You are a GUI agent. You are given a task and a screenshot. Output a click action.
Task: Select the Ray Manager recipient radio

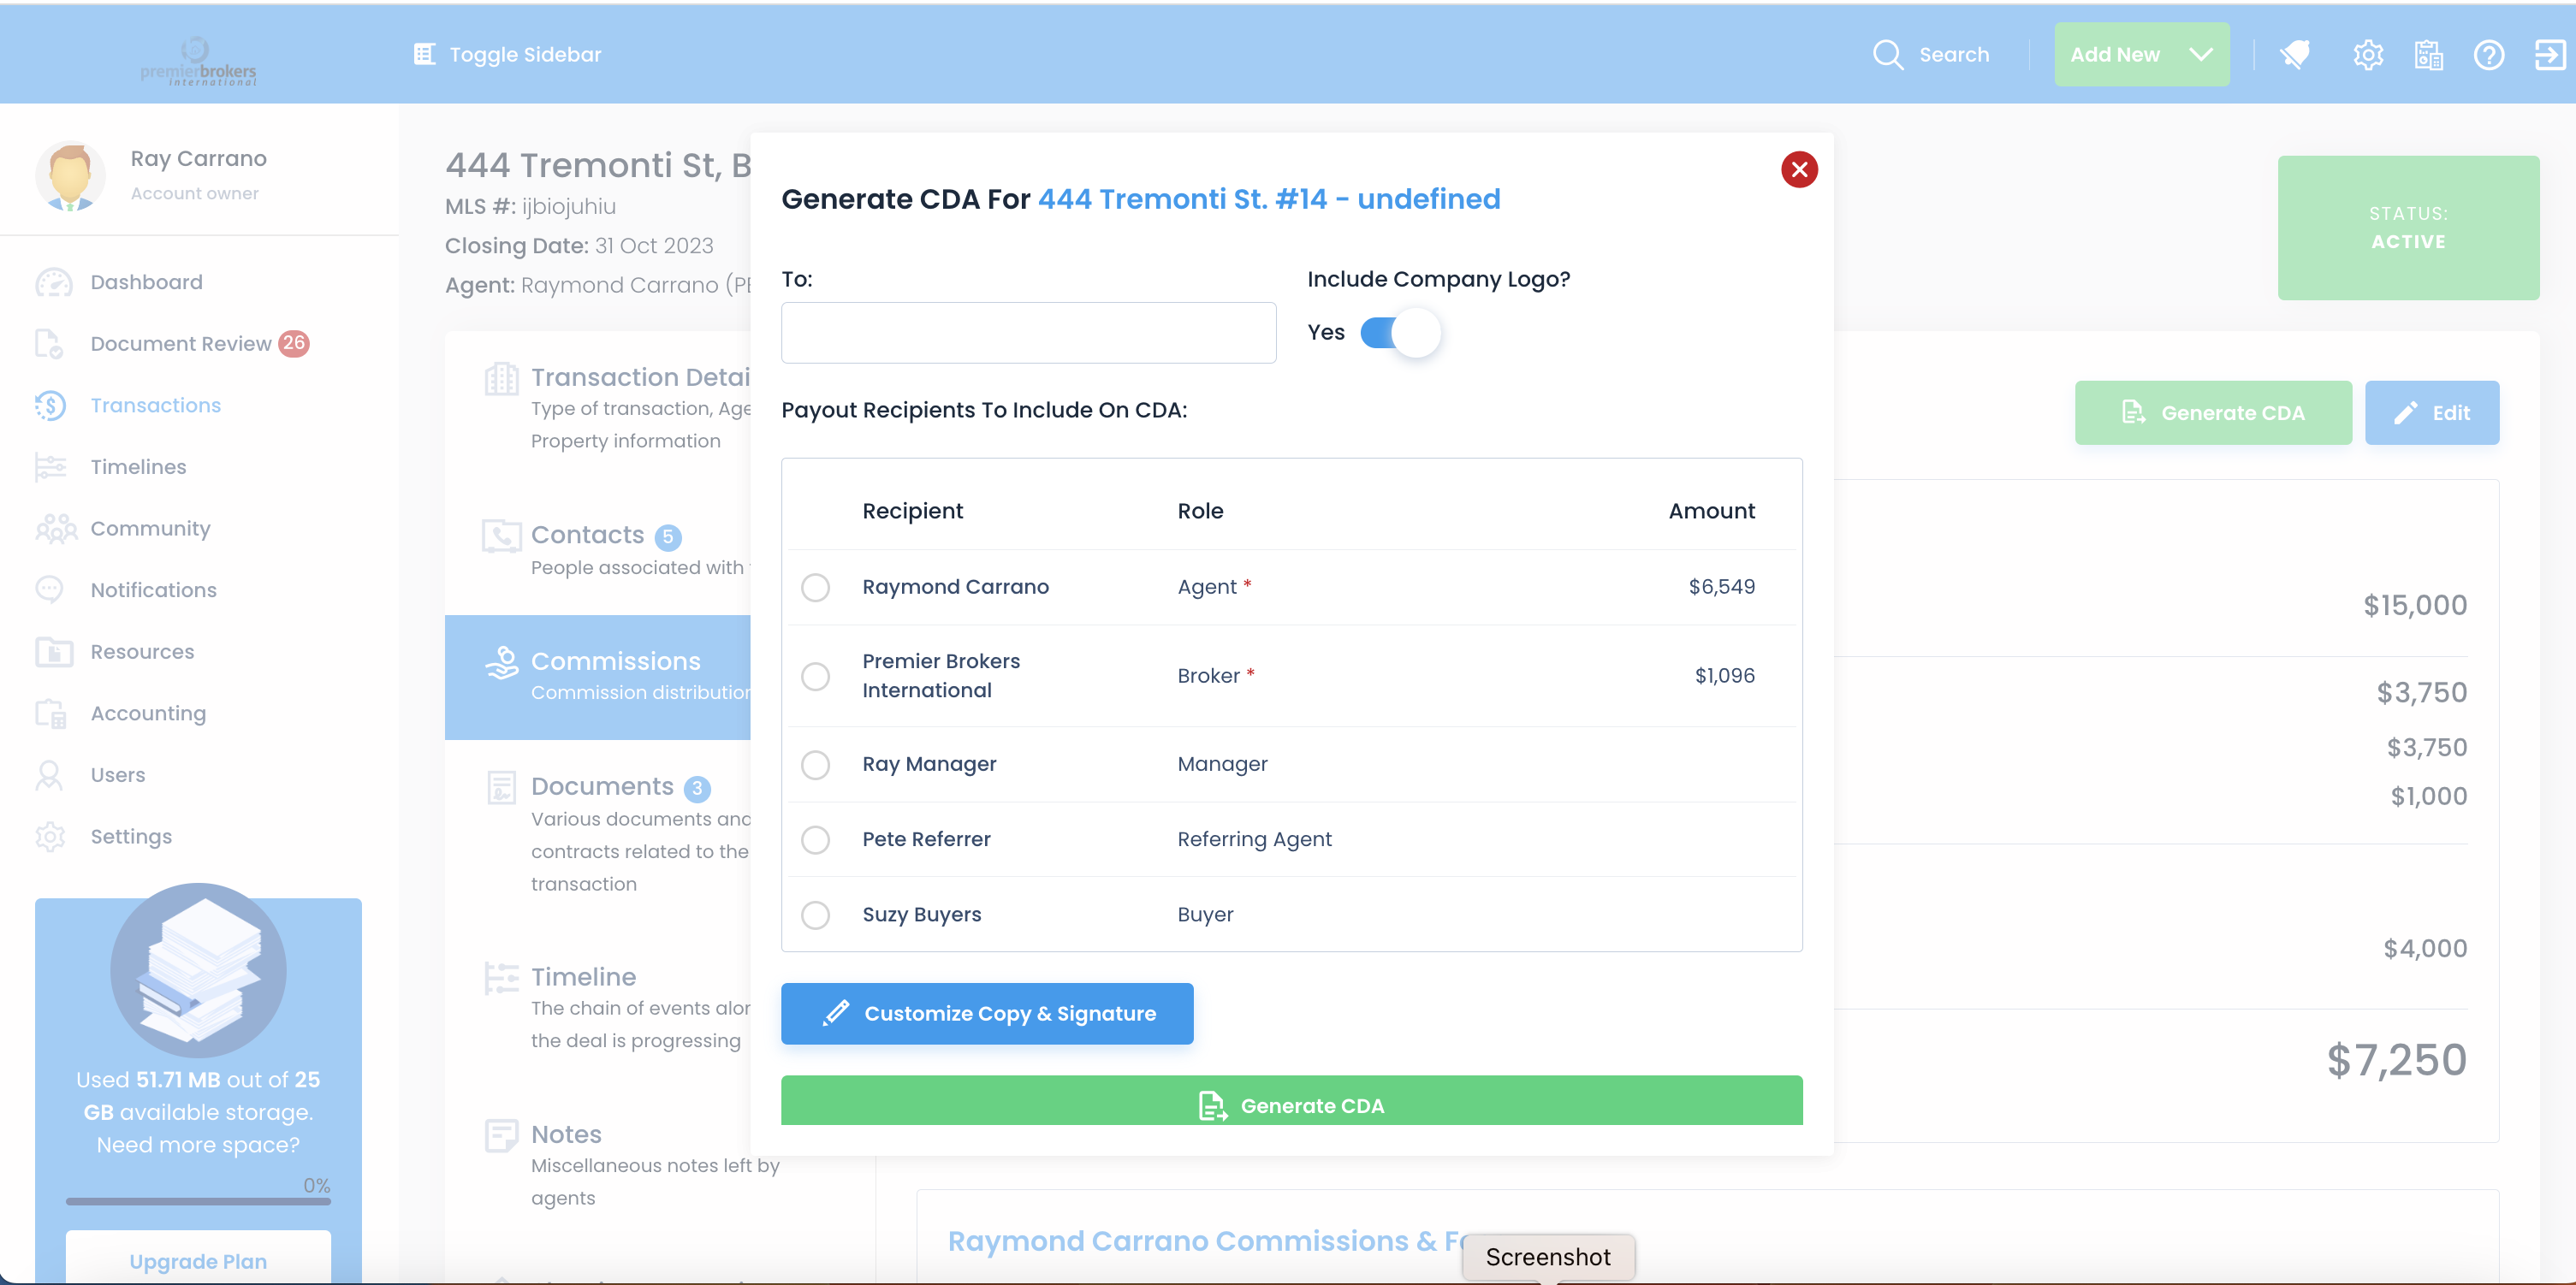[815, 765]
